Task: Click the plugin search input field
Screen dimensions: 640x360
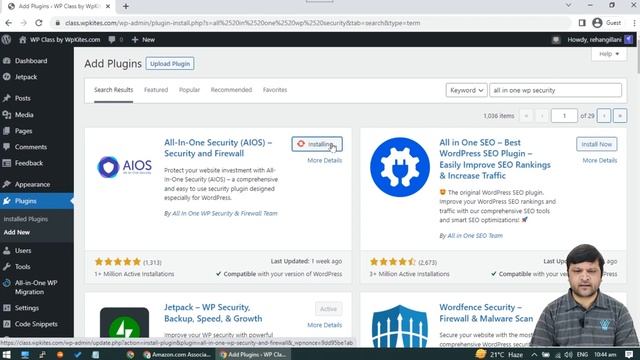Action: point(556,90)
